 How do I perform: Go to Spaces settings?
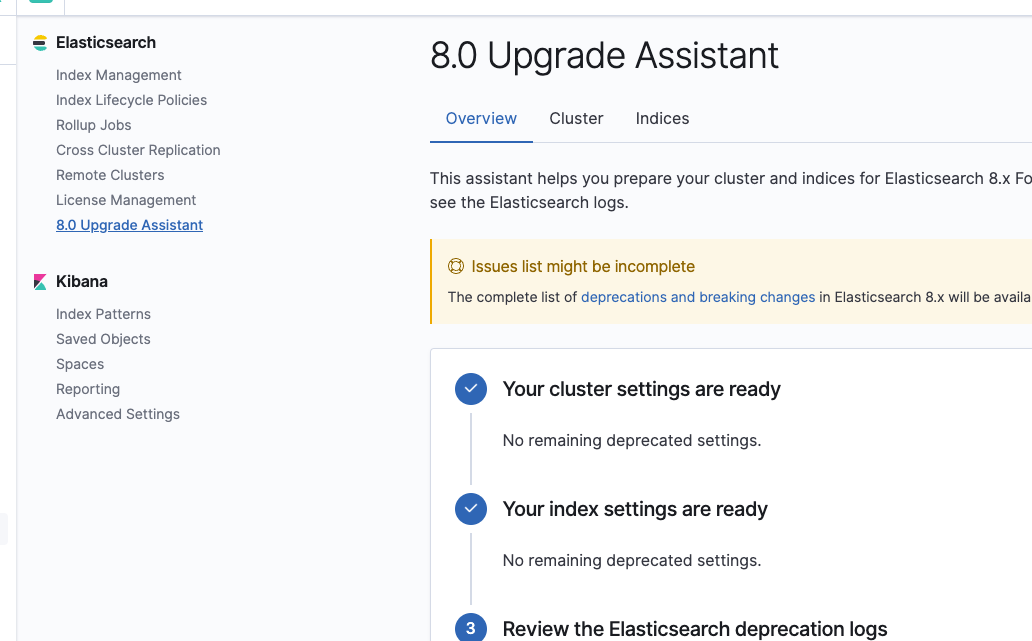coord(80,364)
